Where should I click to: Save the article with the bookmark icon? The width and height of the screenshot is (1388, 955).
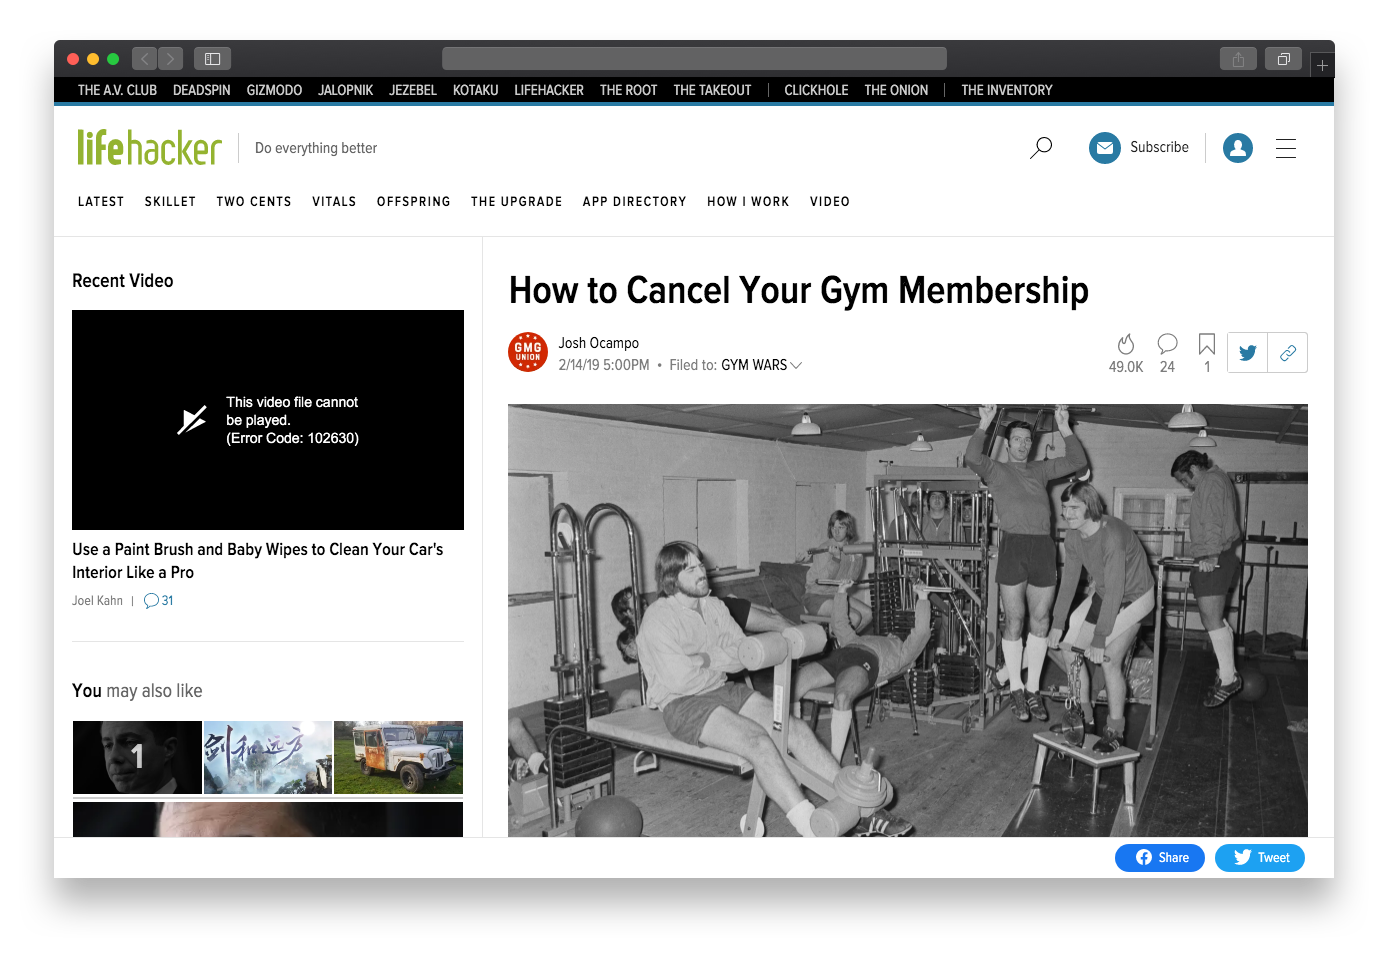point(1207,344)
